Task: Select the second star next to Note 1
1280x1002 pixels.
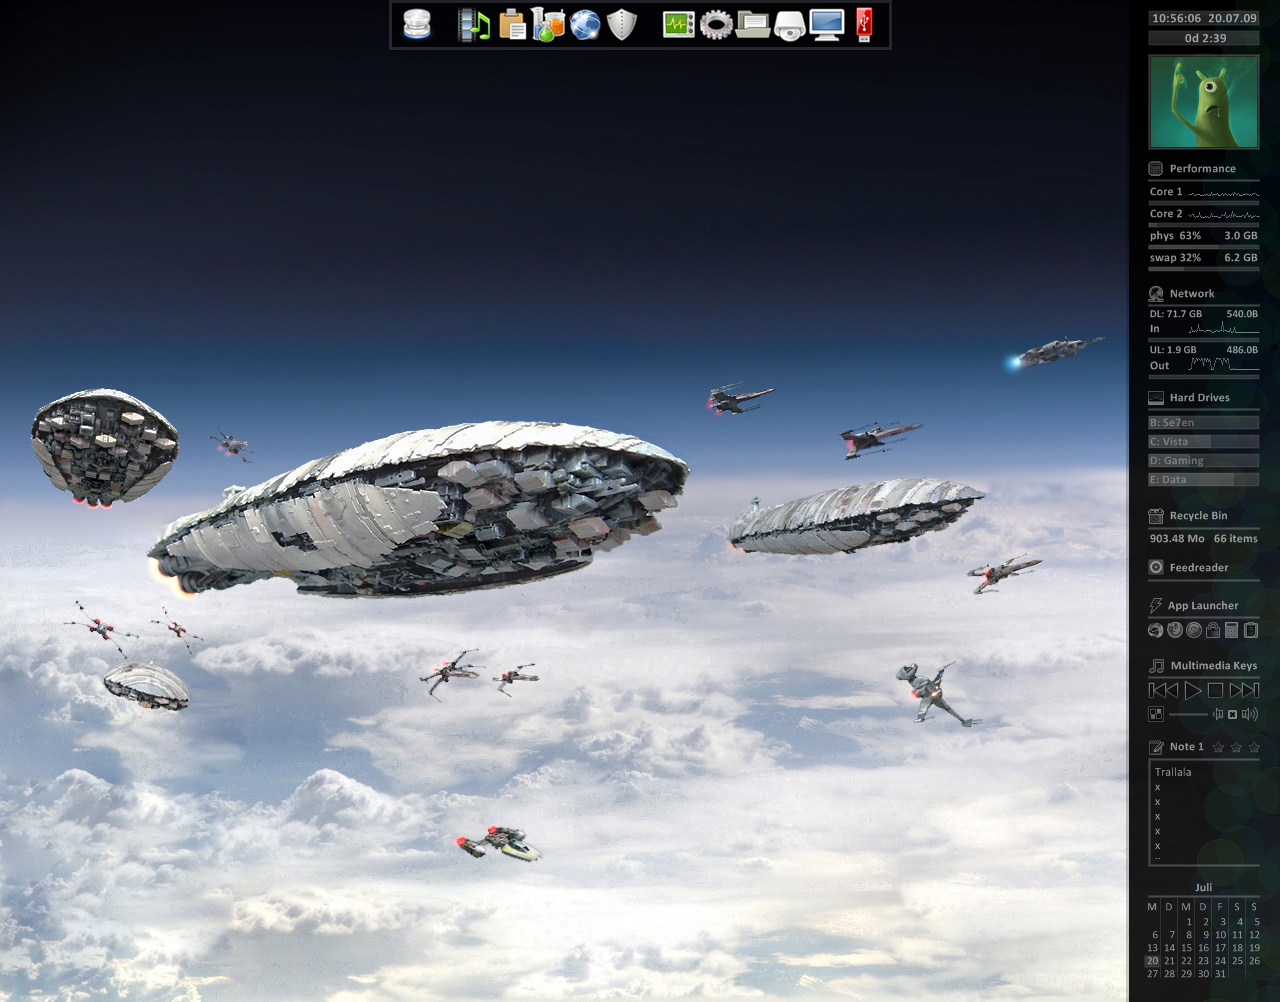Action: tap(1236, 747)
